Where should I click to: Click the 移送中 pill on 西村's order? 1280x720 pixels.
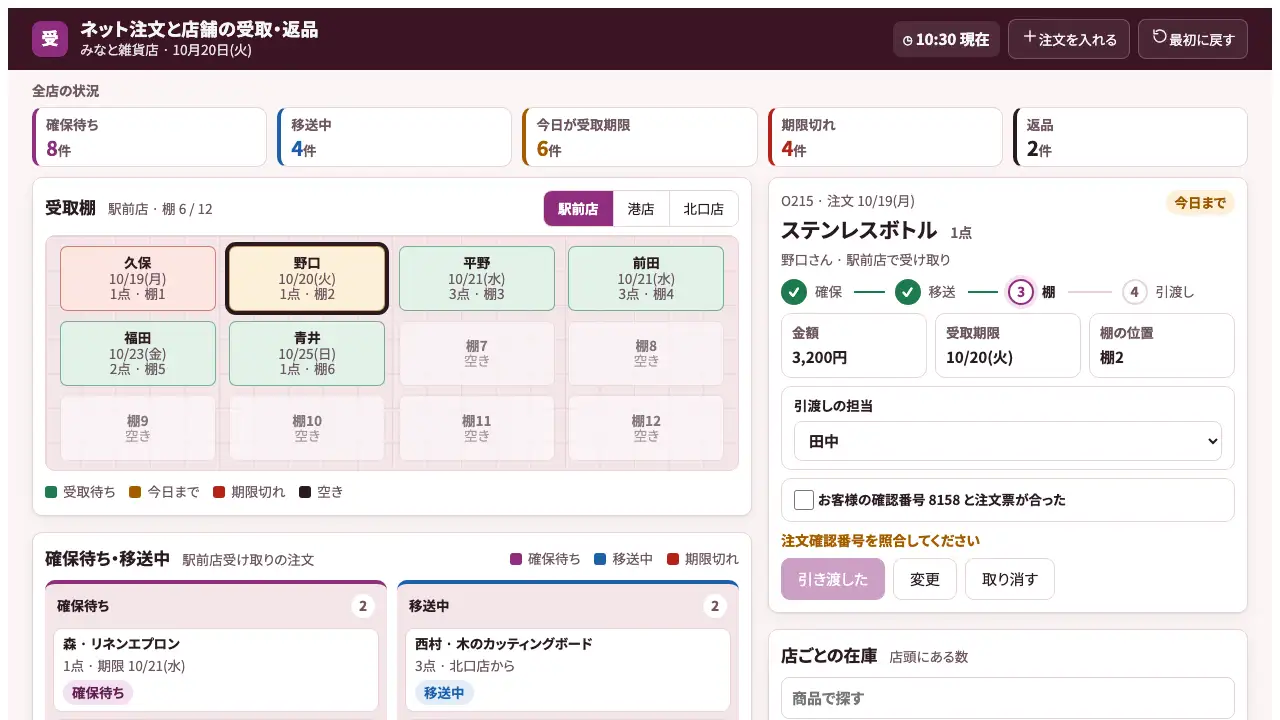coord(444,693)
